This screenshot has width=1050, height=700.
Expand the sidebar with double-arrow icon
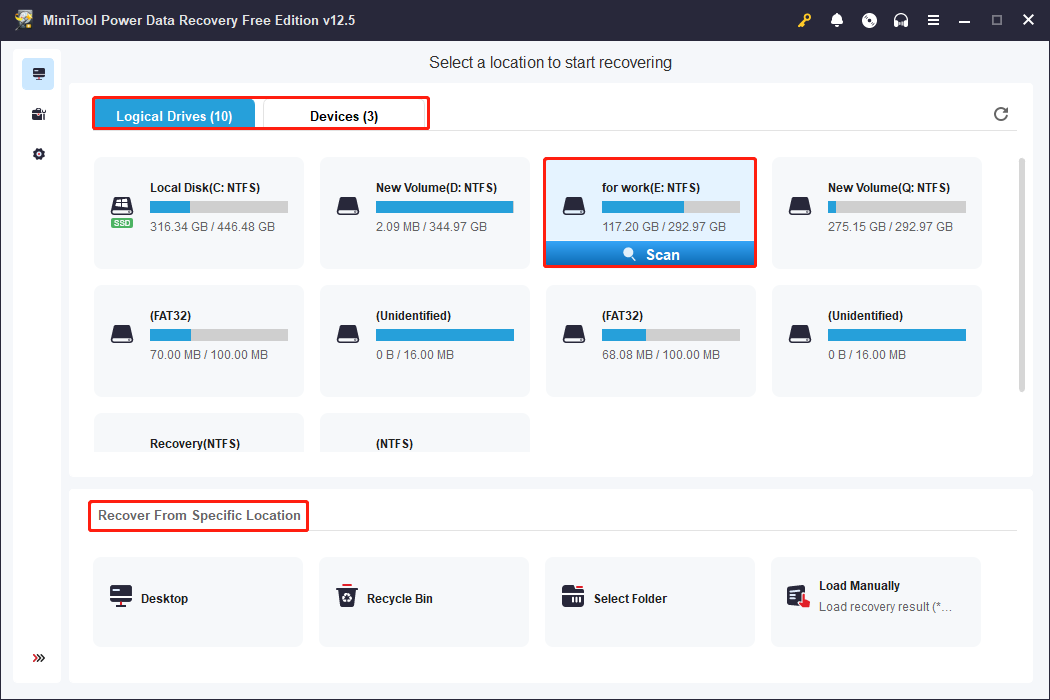pyautogui.click(x=38, y=658)
